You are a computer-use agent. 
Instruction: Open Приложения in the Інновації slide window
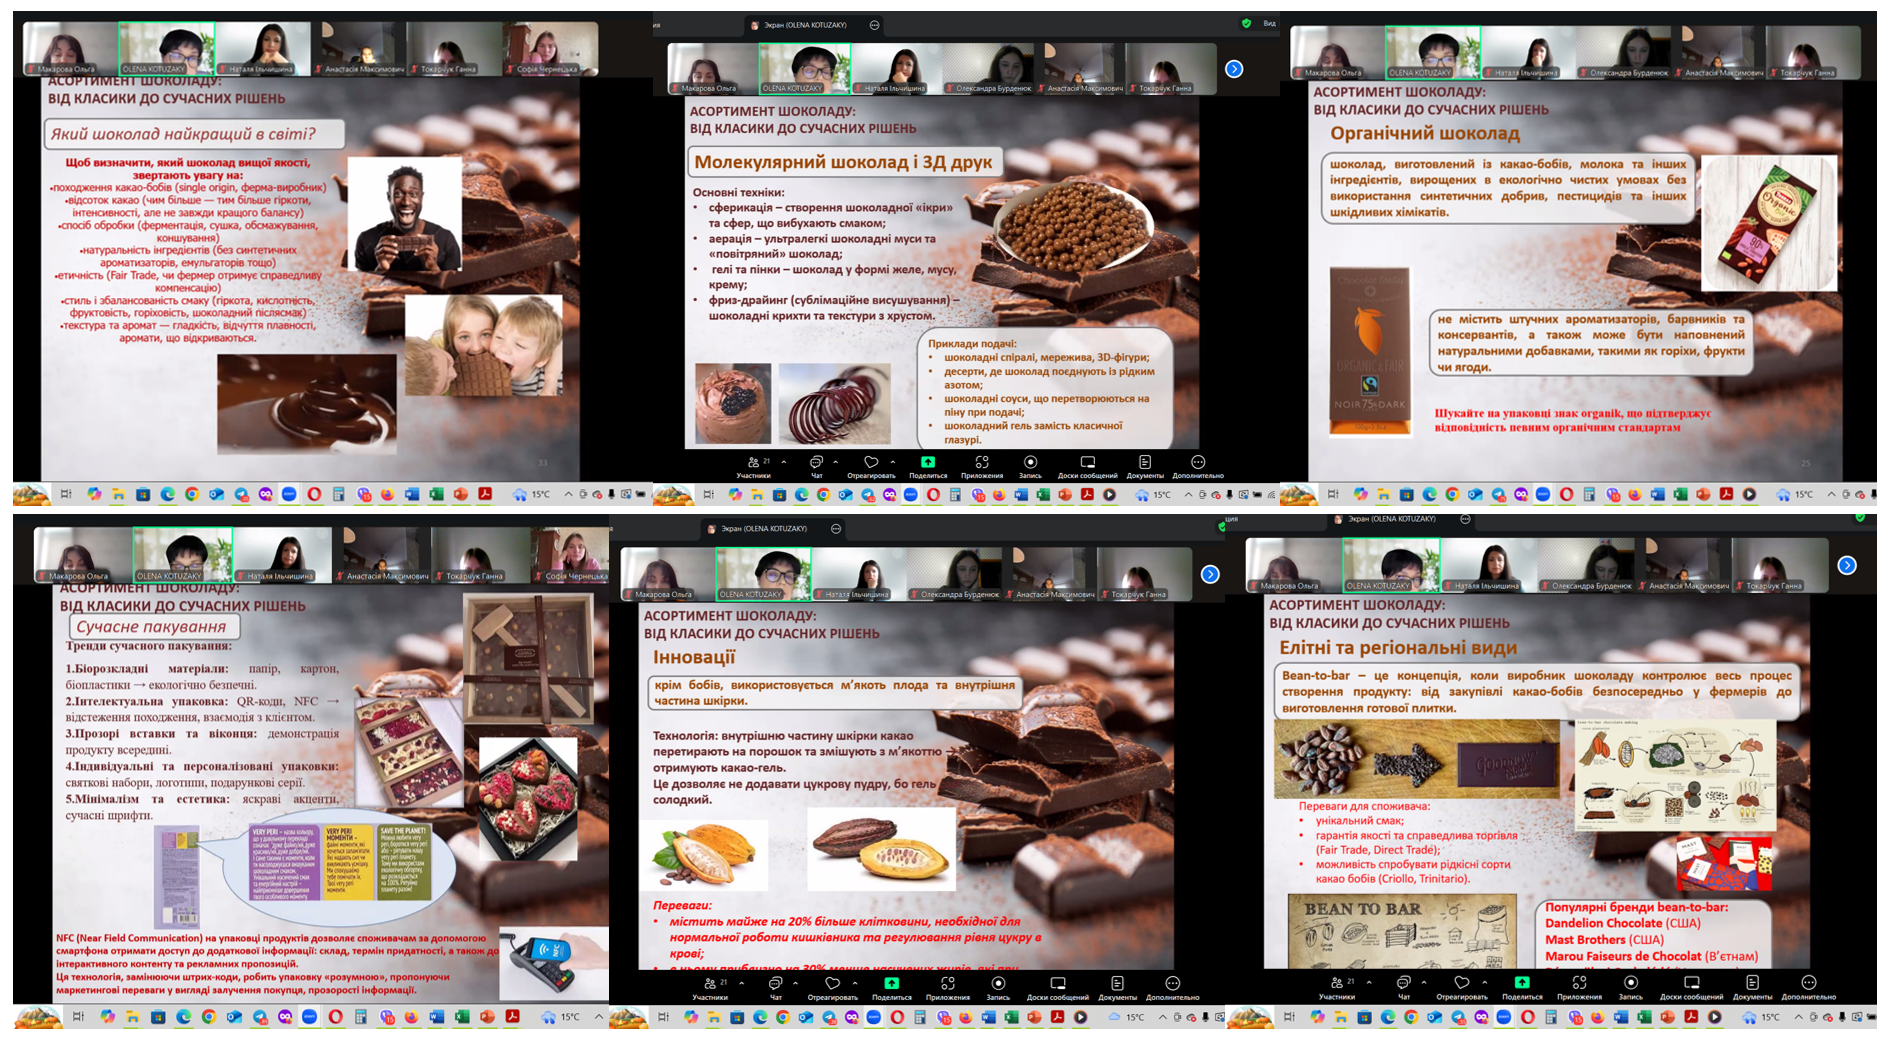click(947, 987)
